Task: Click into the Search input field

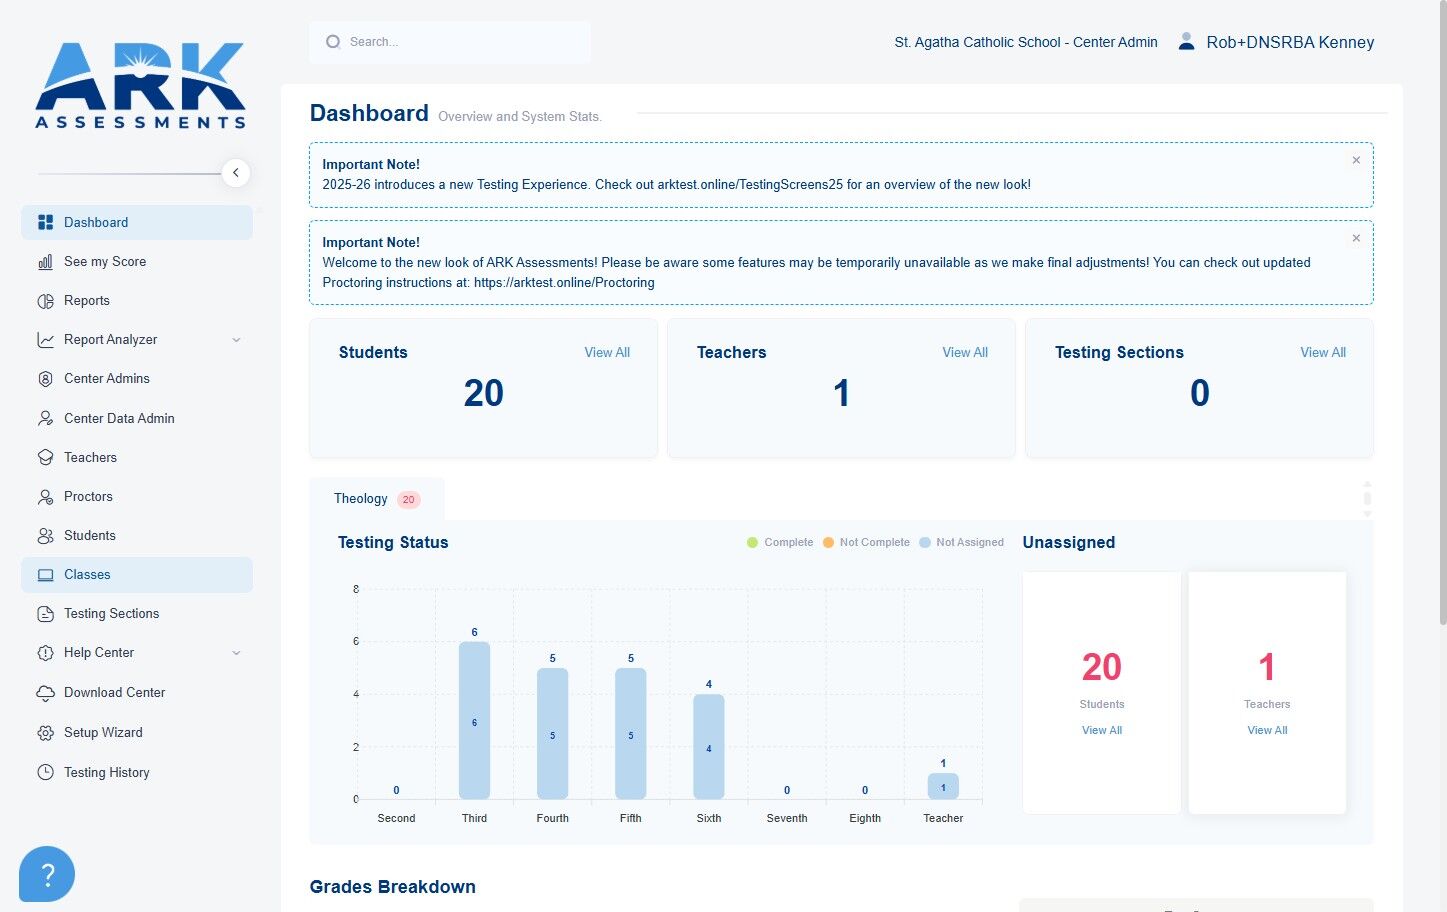Action: (450, 42)
